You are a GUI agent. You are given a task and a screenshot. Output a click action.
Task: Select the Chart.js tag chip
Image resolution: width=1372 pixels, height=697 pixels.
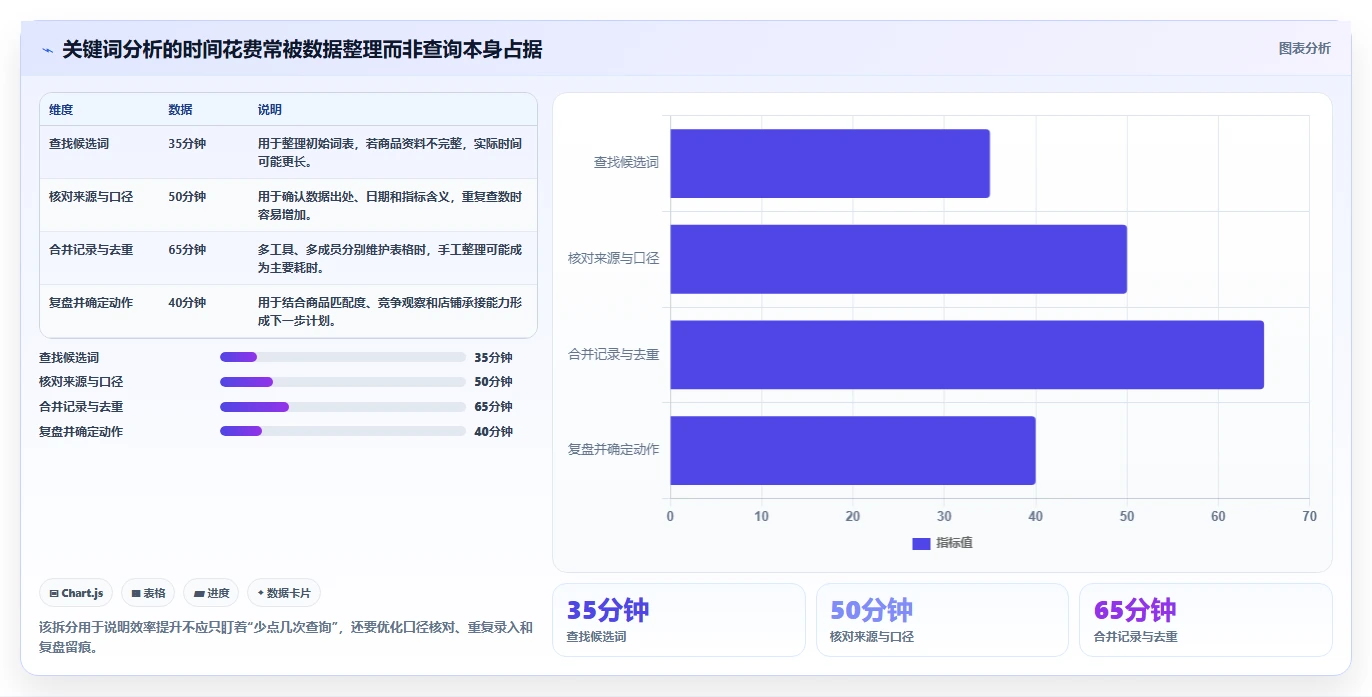coord(76,593)
